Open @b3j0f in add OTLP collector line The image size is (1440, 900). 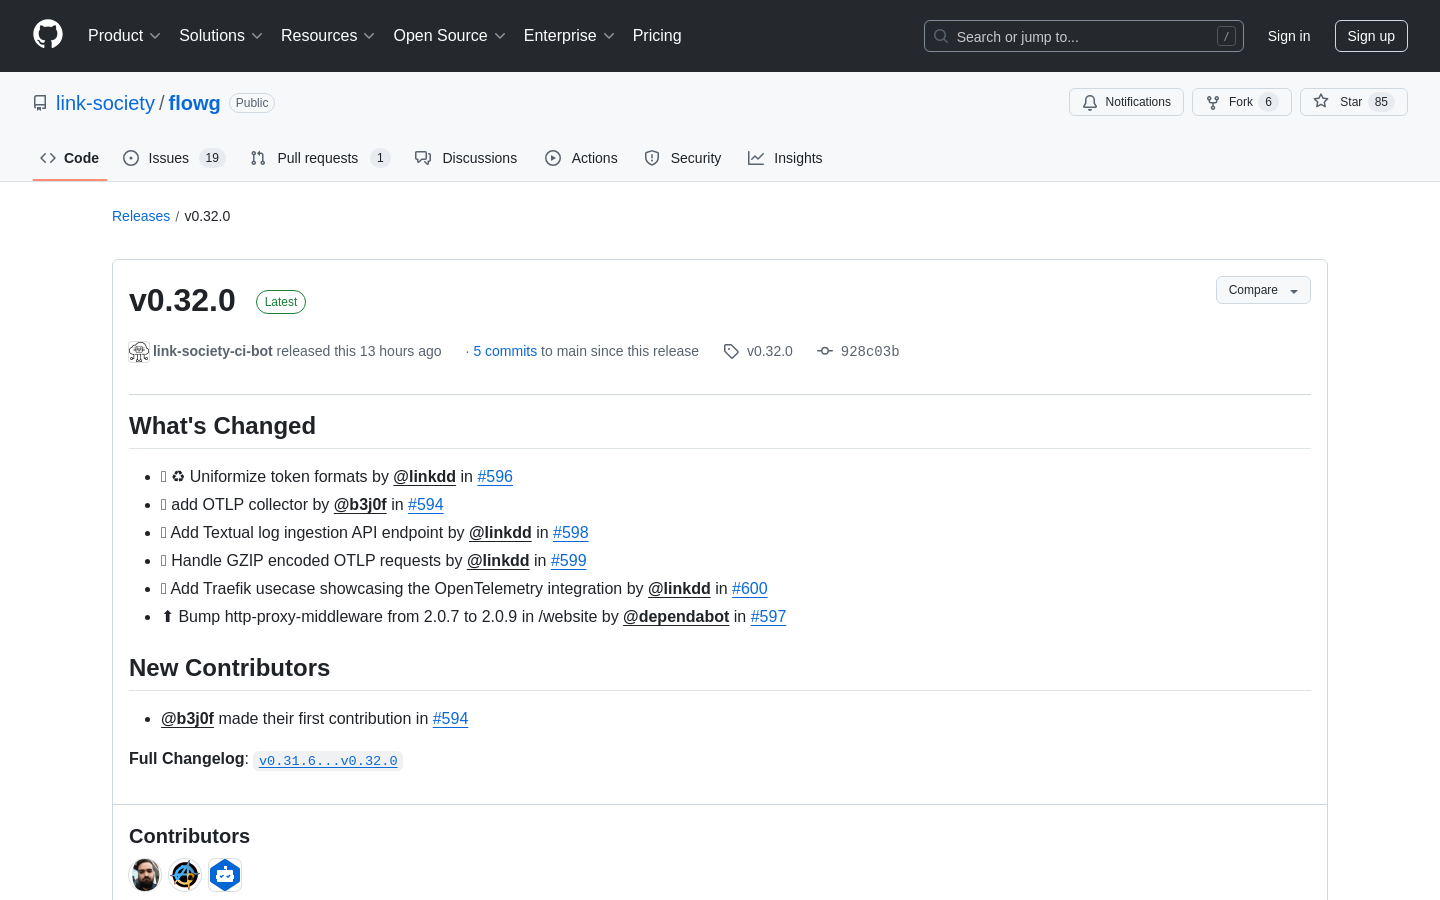(x=360, y=504)
